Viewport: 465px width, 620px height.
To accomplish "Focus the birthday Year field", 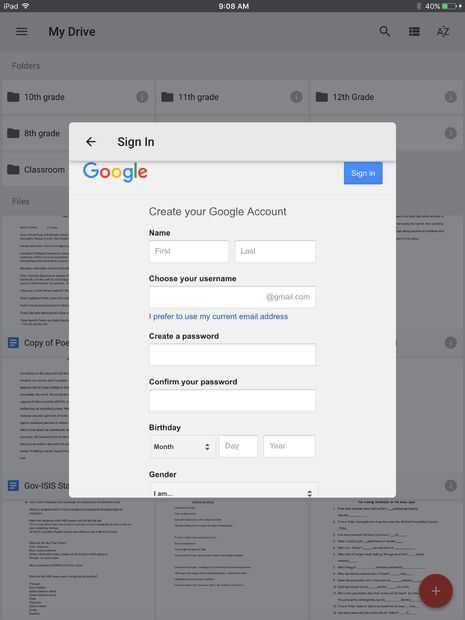I will pos(289,446).
